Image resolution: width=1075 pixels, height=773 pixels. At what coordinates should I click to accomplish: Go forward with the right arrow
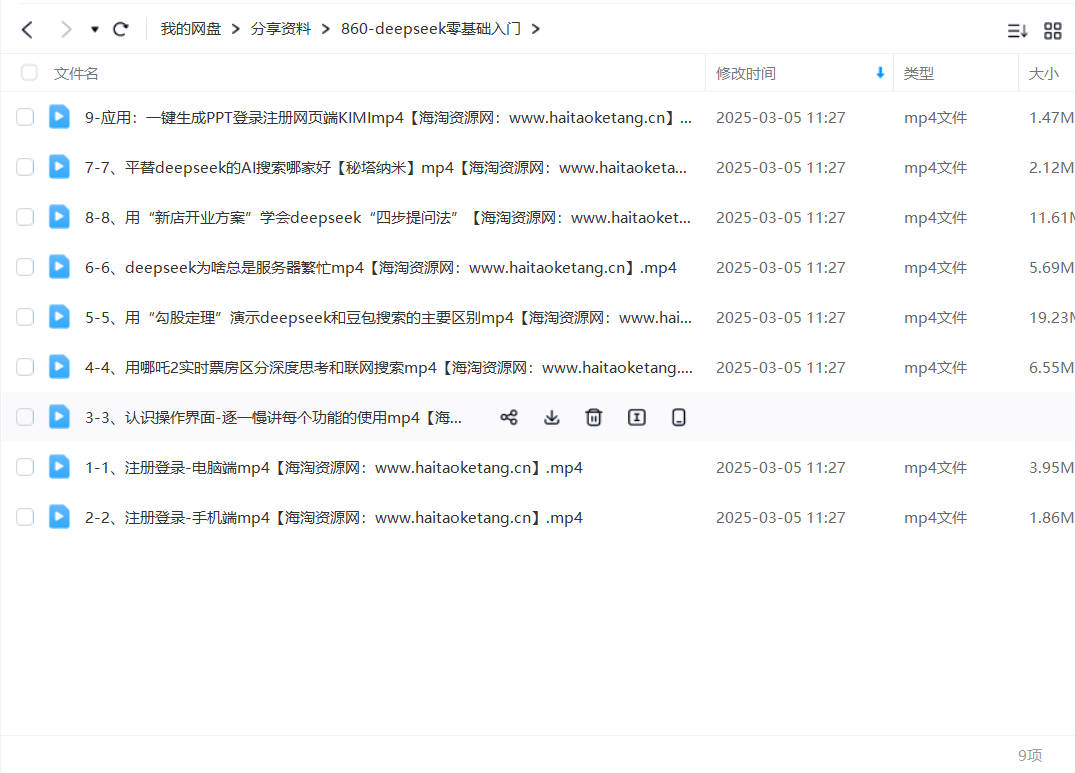click(x=66, y=29)
